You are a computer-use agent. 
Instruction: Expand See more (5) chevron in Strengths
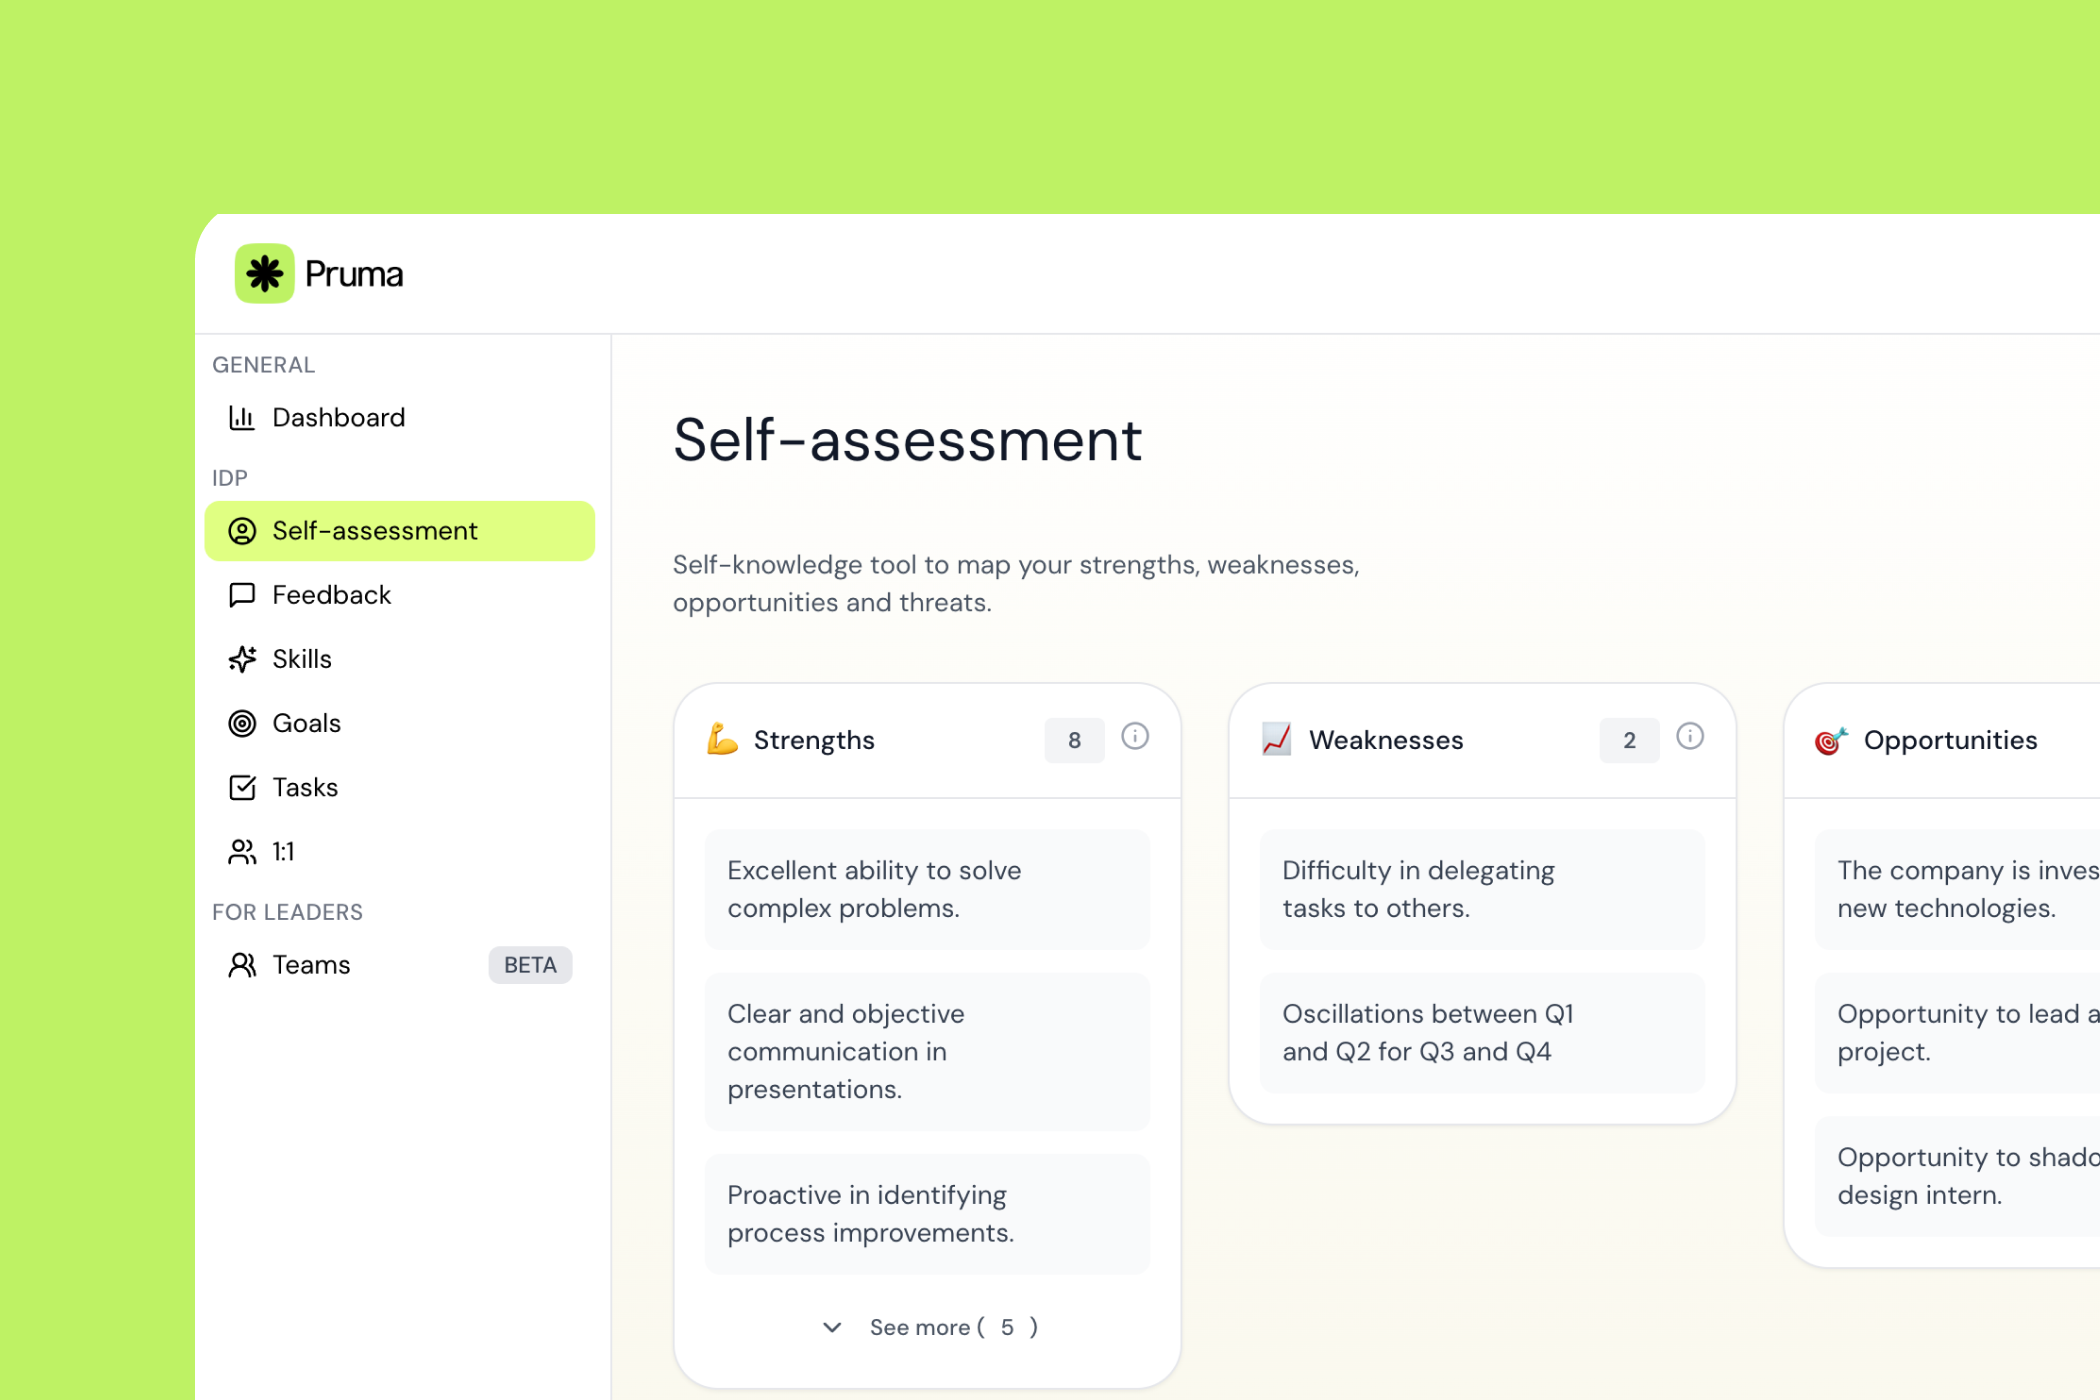click(831, 1327)
